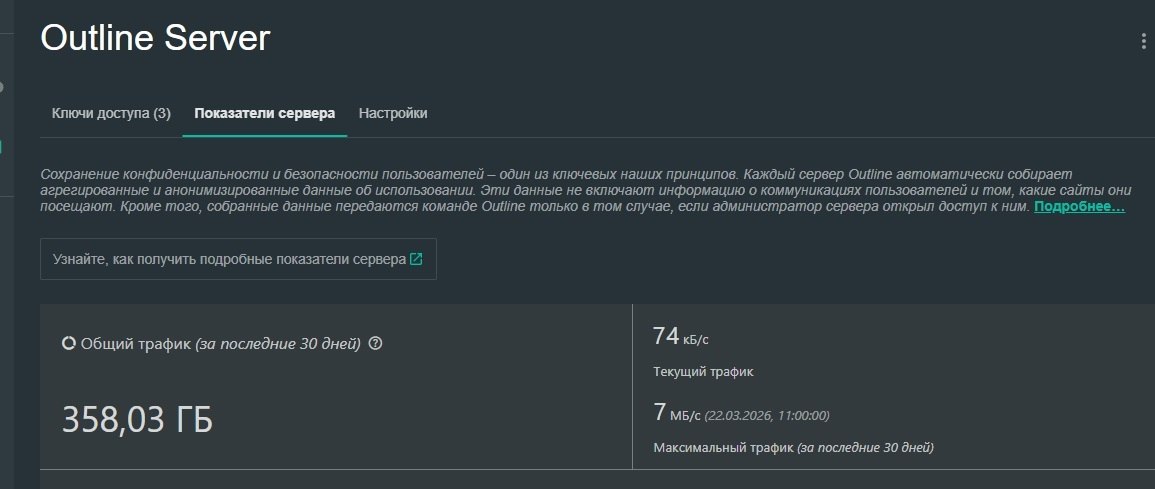The image size is (1155, 489).
Task: Click the Максимальный трафик label
Action: [x=722, y=447]
